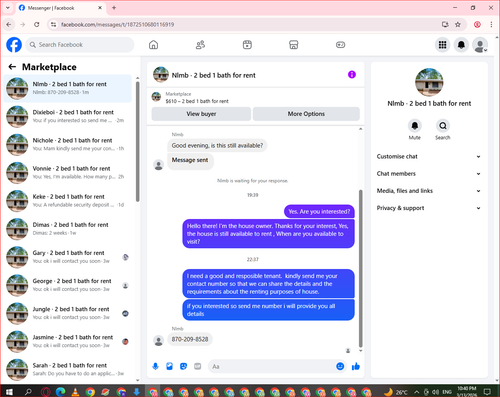This screenshot has height=397, width=500.
Task: Choose a GIF icon in composer
Action: pyautogui.click(x=197, y=367)
